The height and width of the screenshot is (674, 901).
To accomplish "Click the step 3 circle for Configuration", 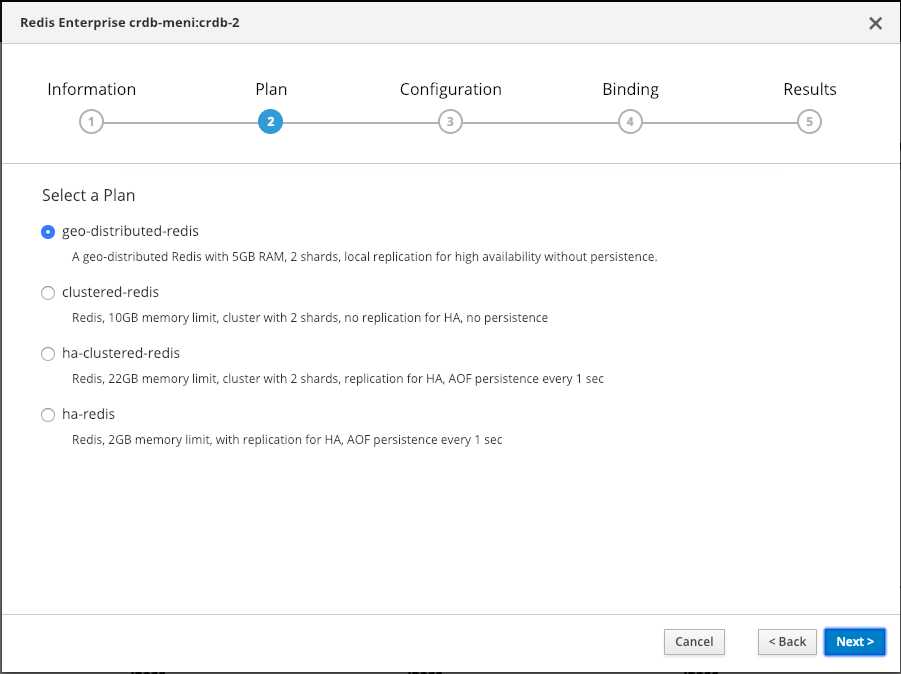I will coord(450,122).
